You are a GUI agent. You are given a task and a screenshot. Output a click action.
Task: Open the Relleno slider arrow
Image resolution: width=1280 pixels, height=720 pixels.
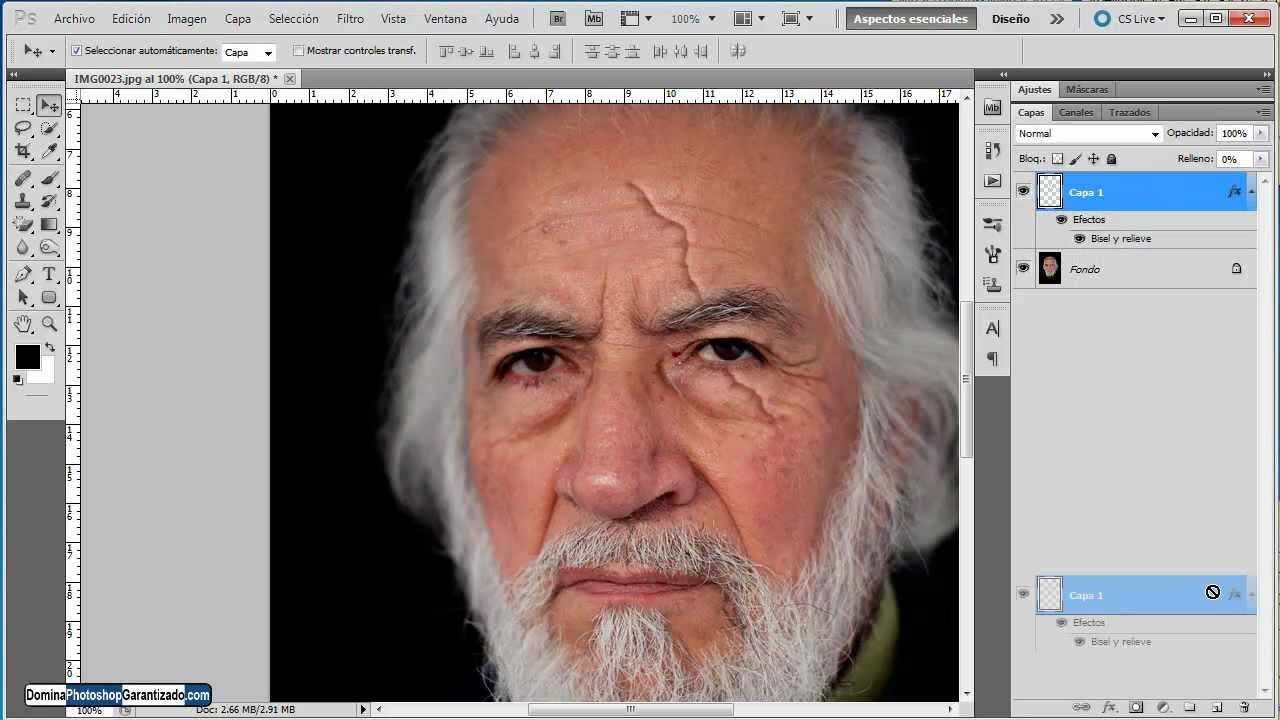[x=1259, y=159]
